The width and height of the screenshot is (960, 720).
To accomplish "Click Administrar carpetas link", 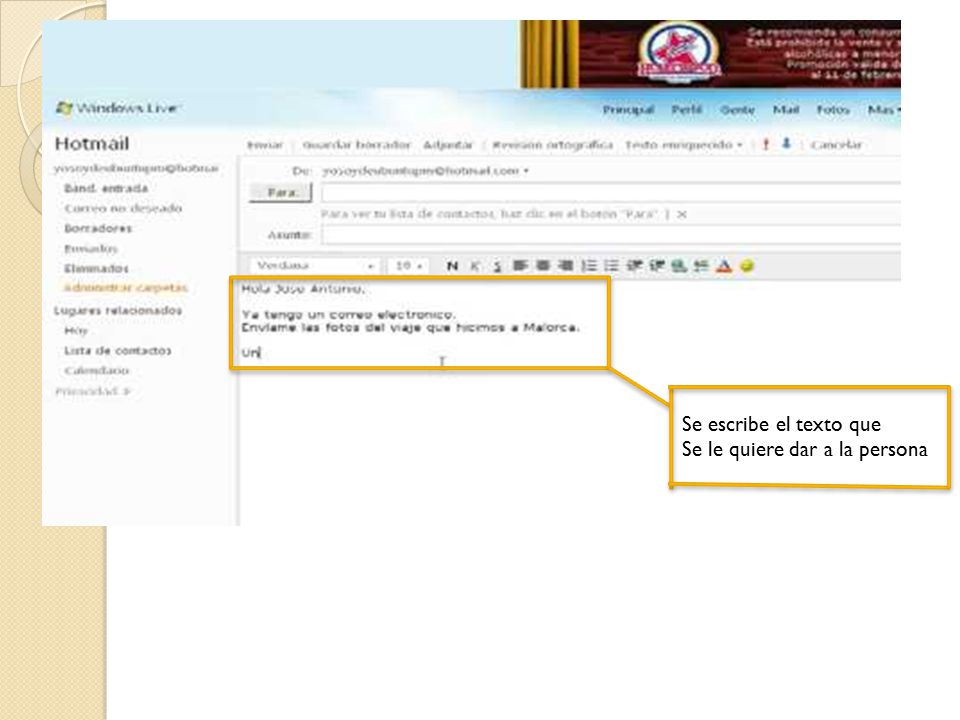I will point(126,288).
